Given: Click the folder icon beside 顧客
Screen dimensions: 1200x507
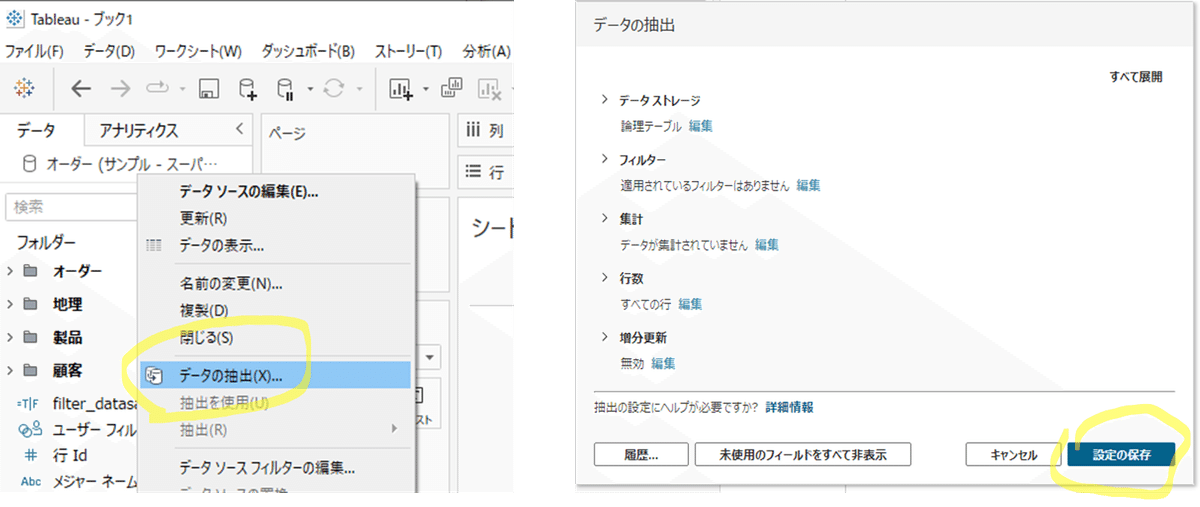Looking at the screenshot, I should 30,371.
